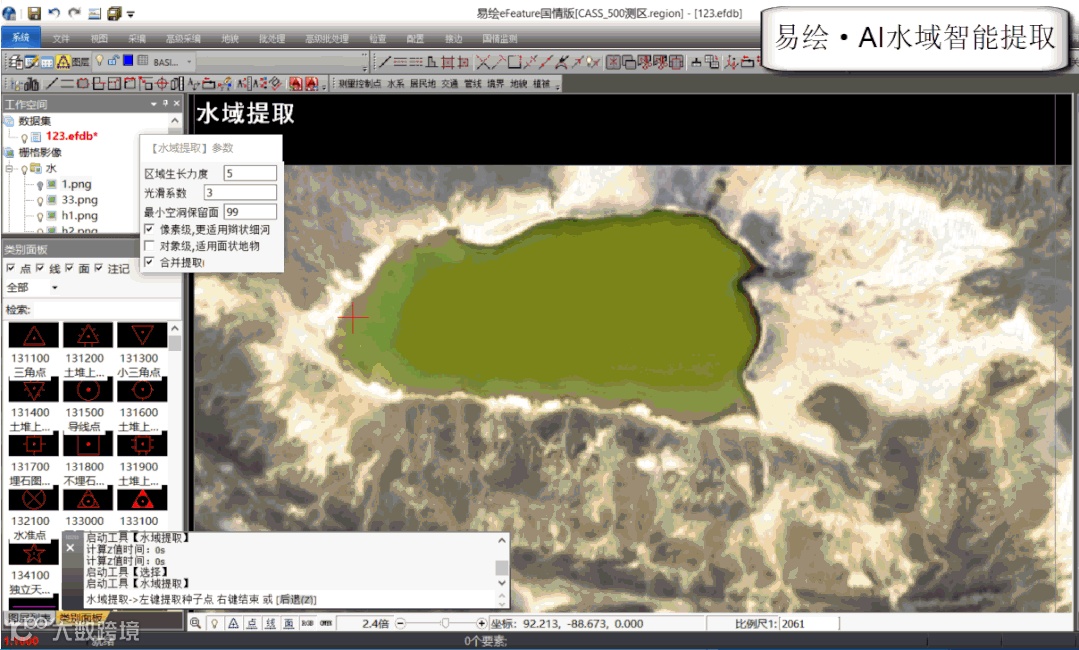Click the grid table icon beside blue swatch
1079x650 pixels.
pyautogui.click(x=143, y=61)
